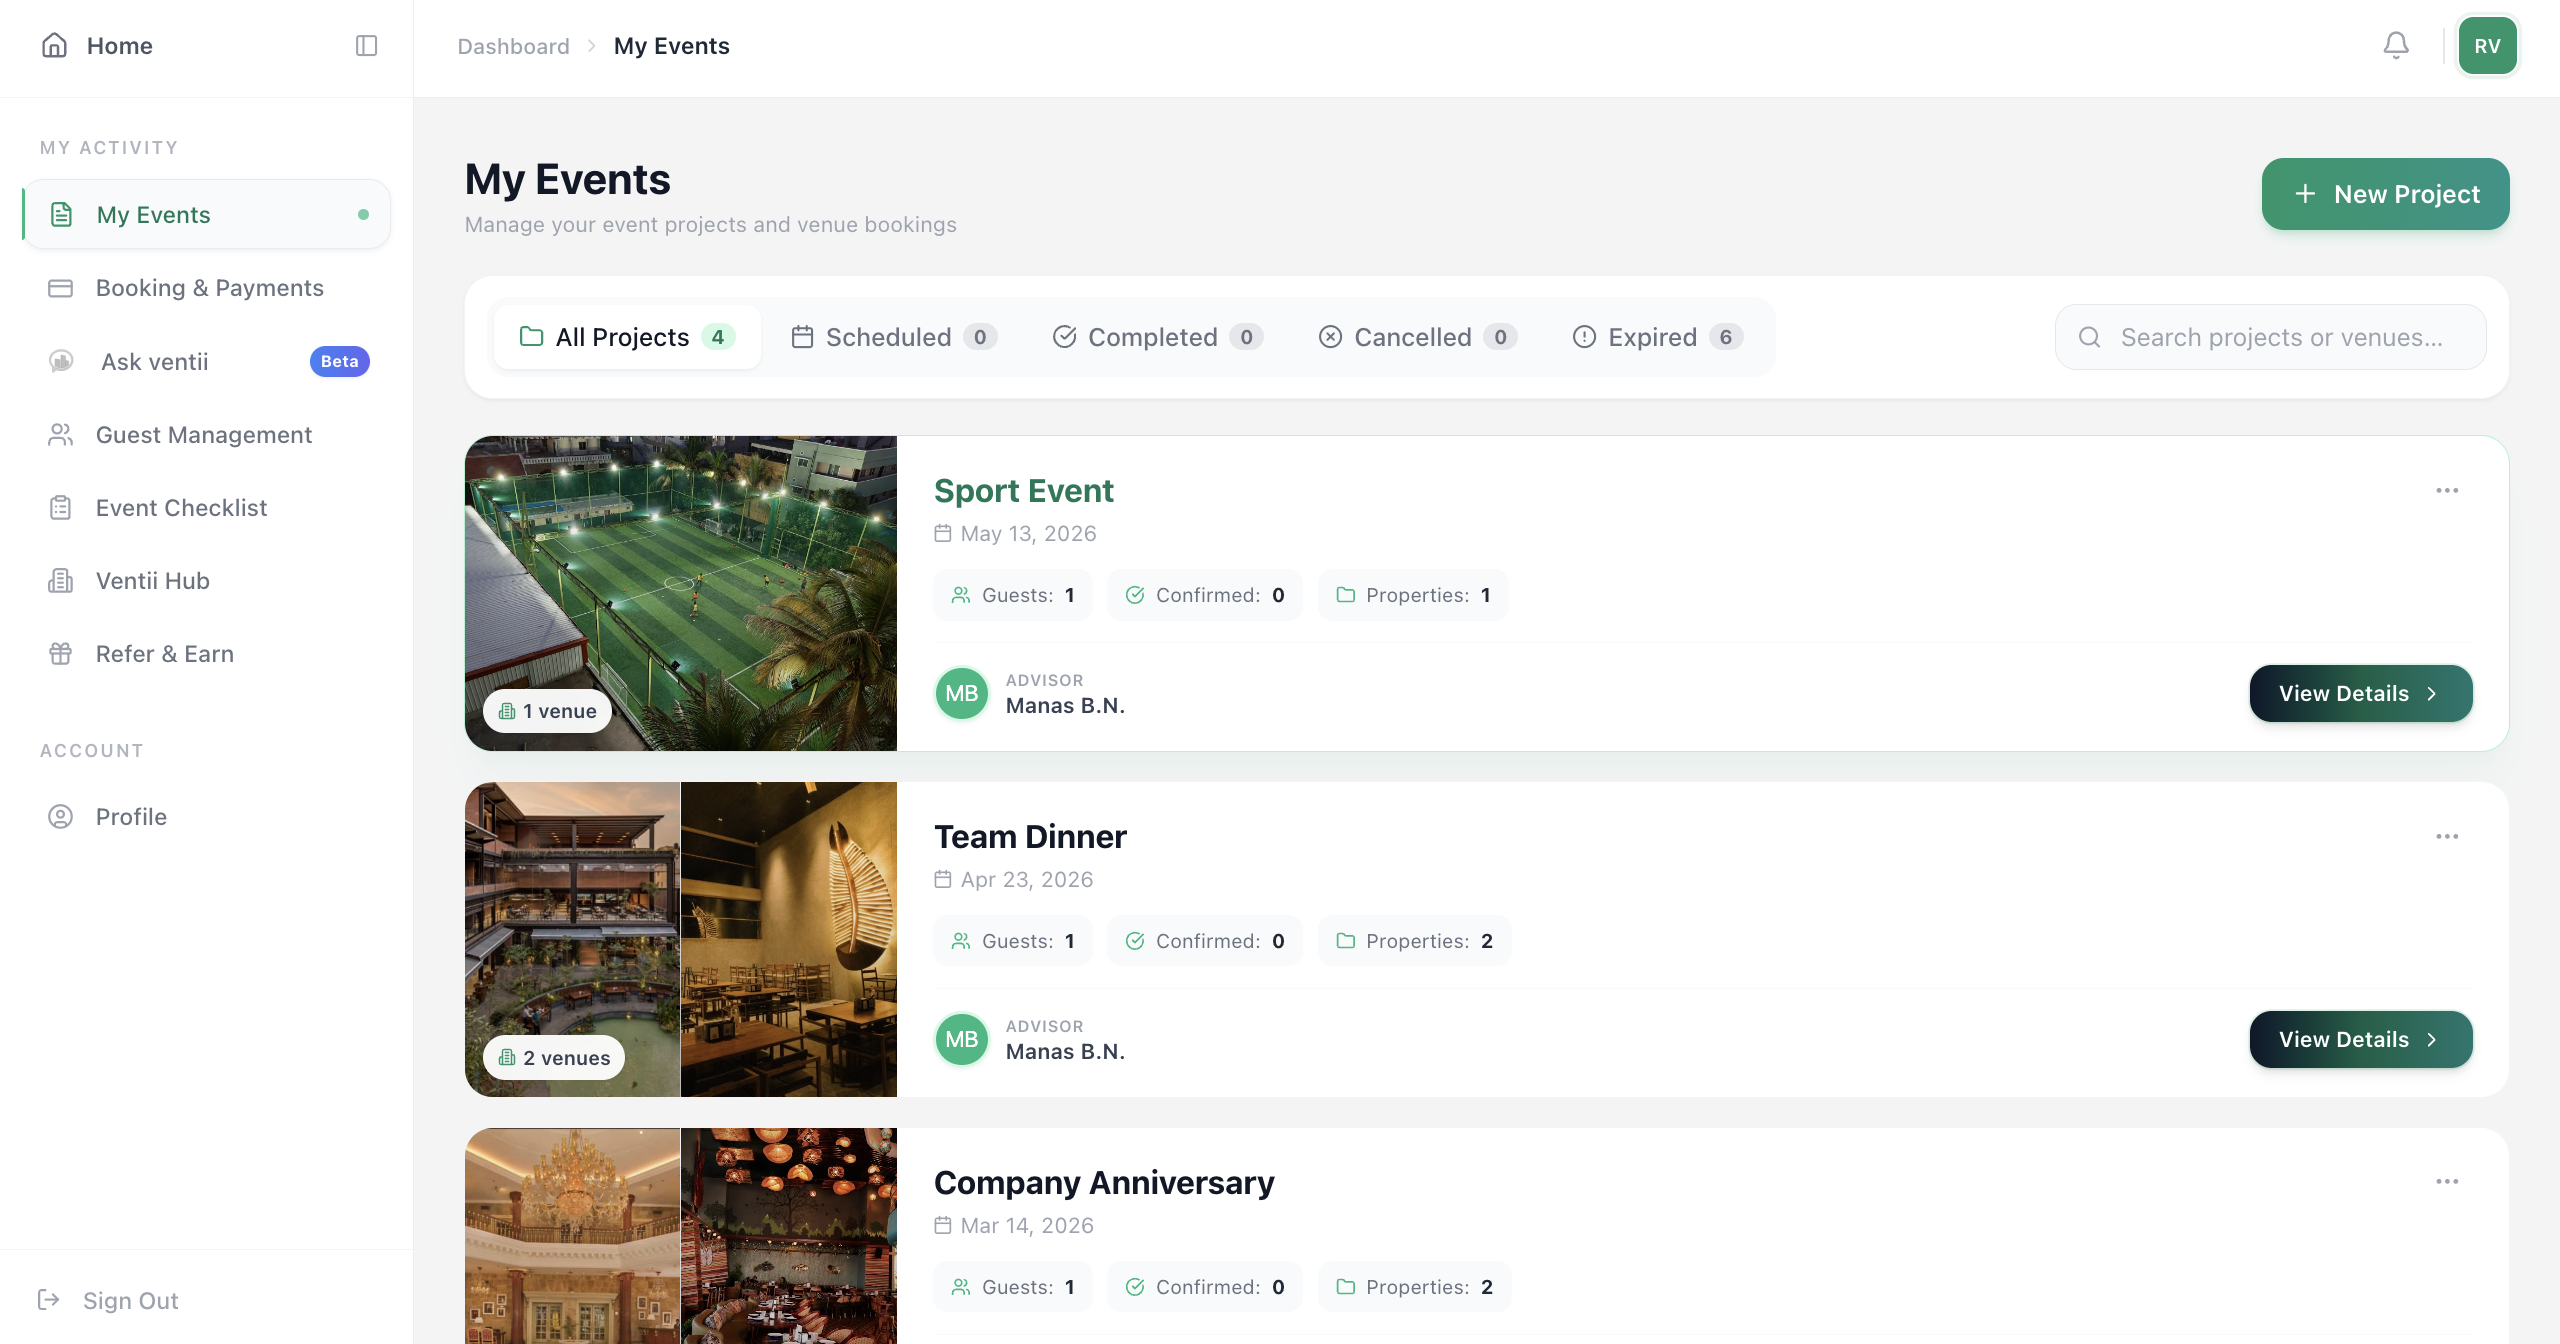Click calendar icon beside Apr 23, 2026
Viewport: 2560px width, 1344px height.
(942, 879)
